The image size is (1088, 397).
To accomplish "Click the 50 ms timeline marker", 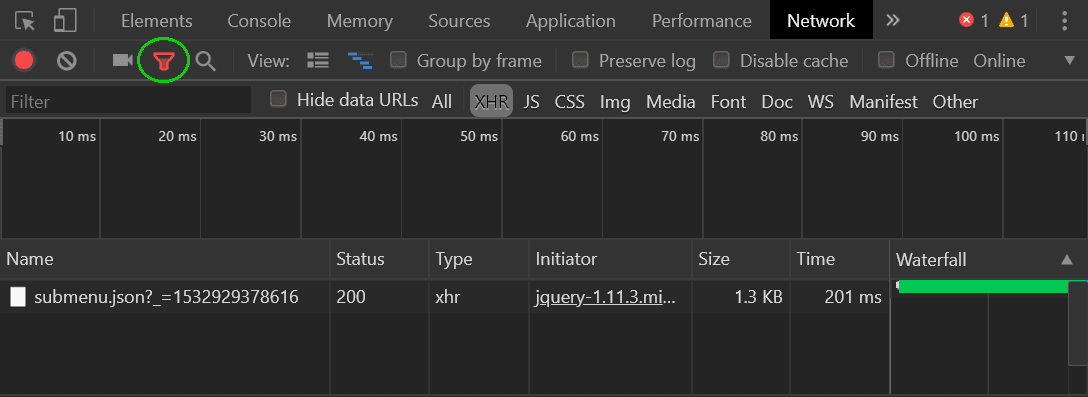I will coord(478,137).
